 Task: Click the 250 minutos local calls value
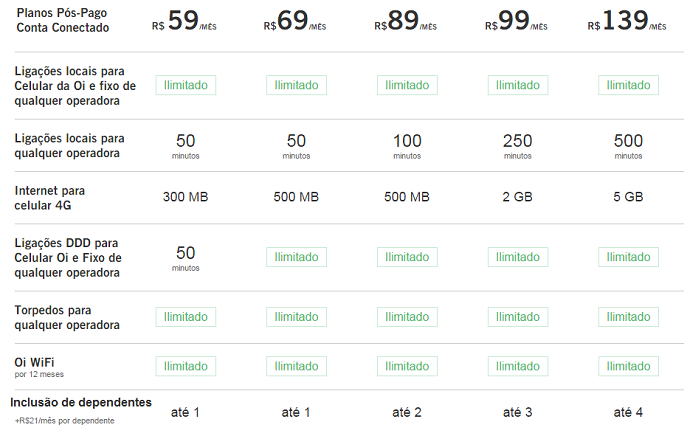coord(518,145)
